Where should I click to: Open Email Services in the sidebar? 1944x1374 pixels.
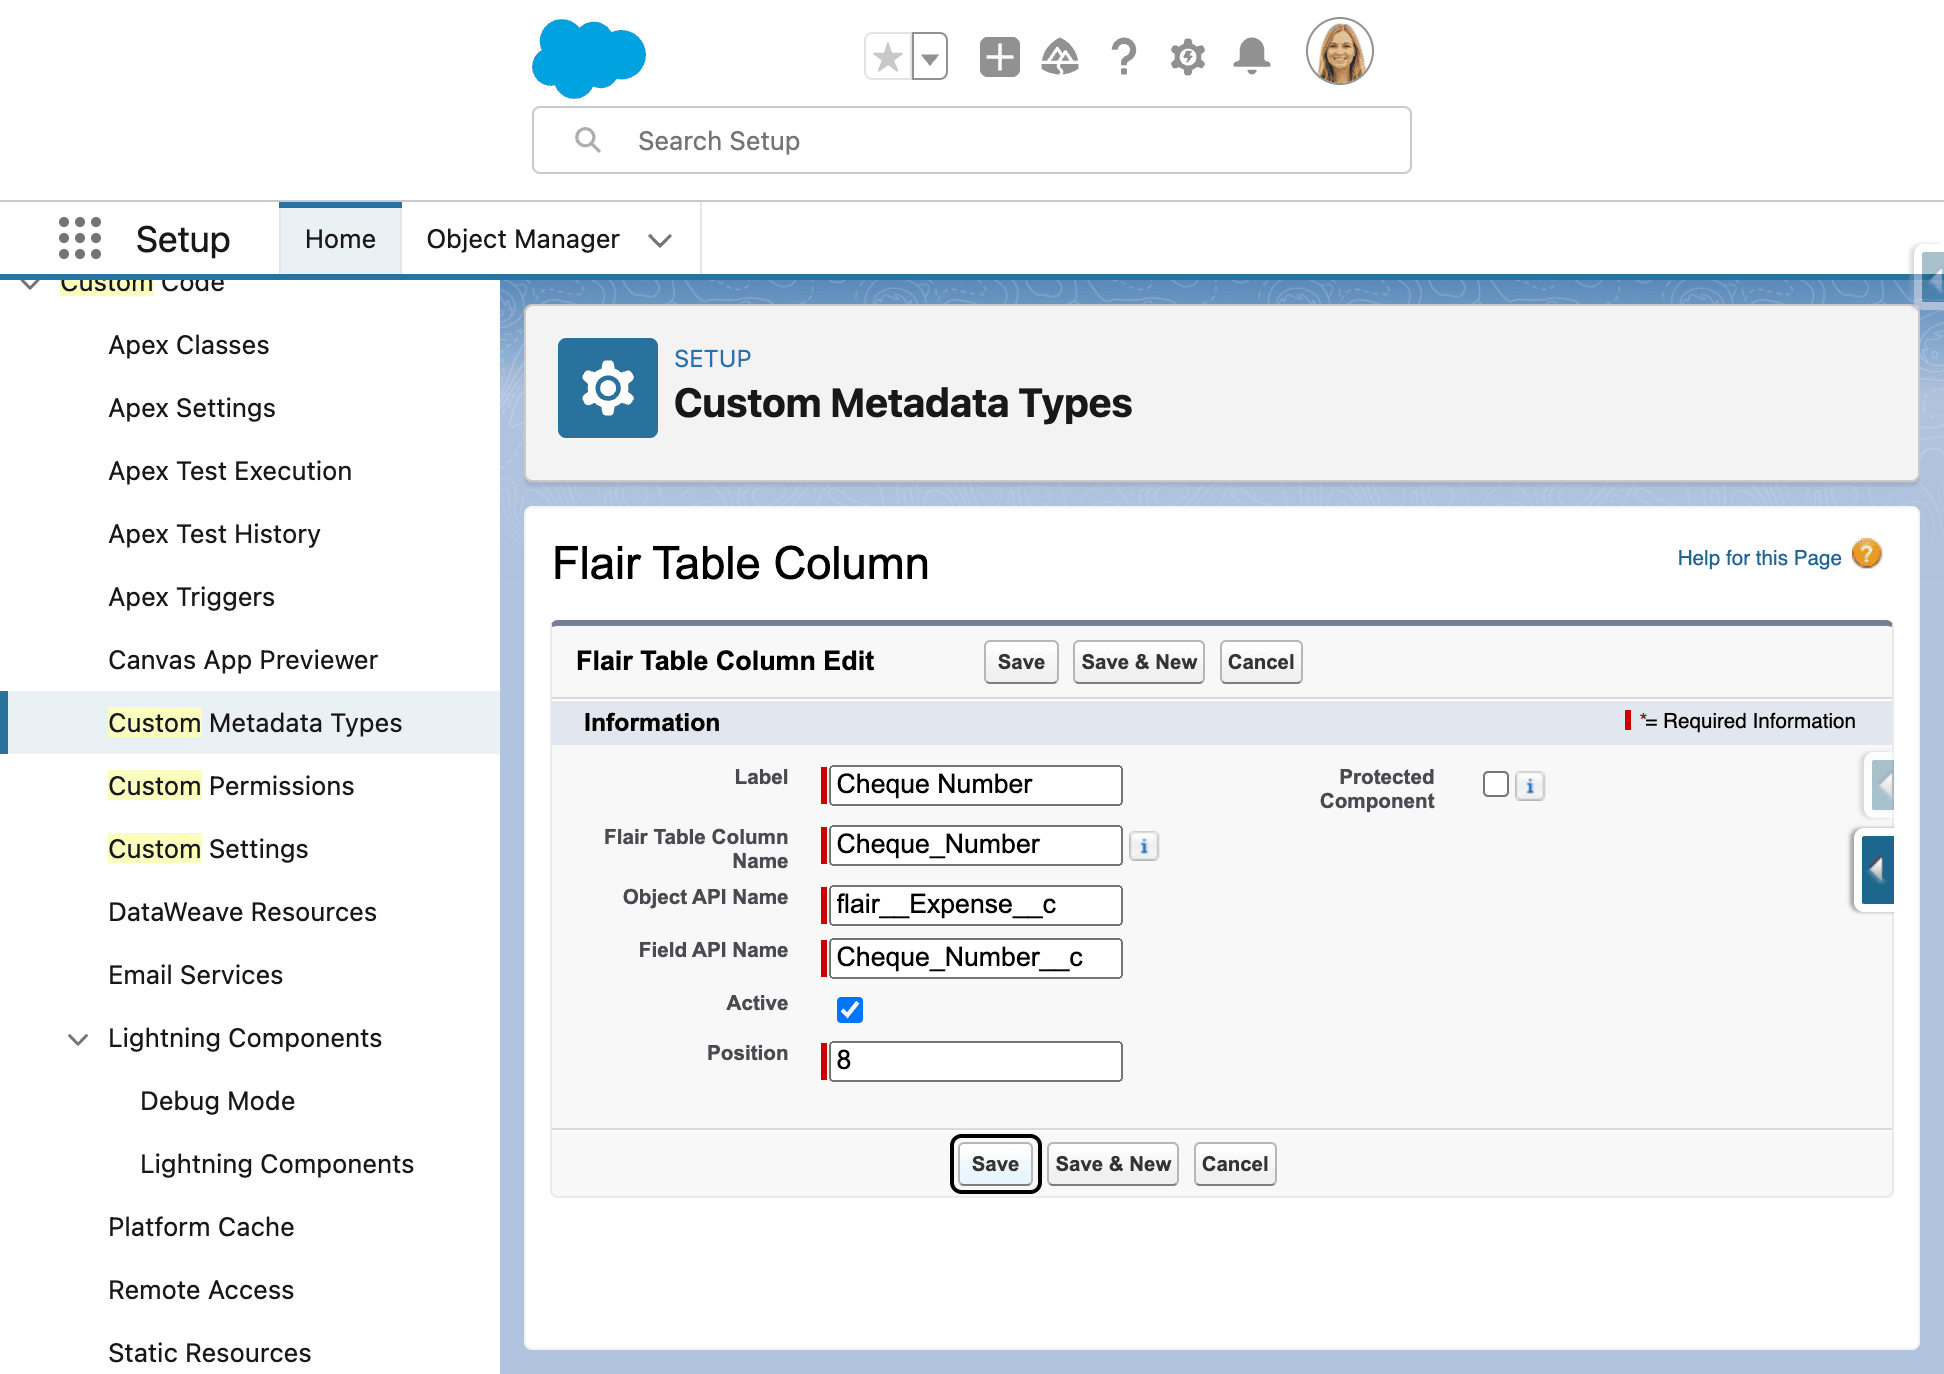pos(195,975)
